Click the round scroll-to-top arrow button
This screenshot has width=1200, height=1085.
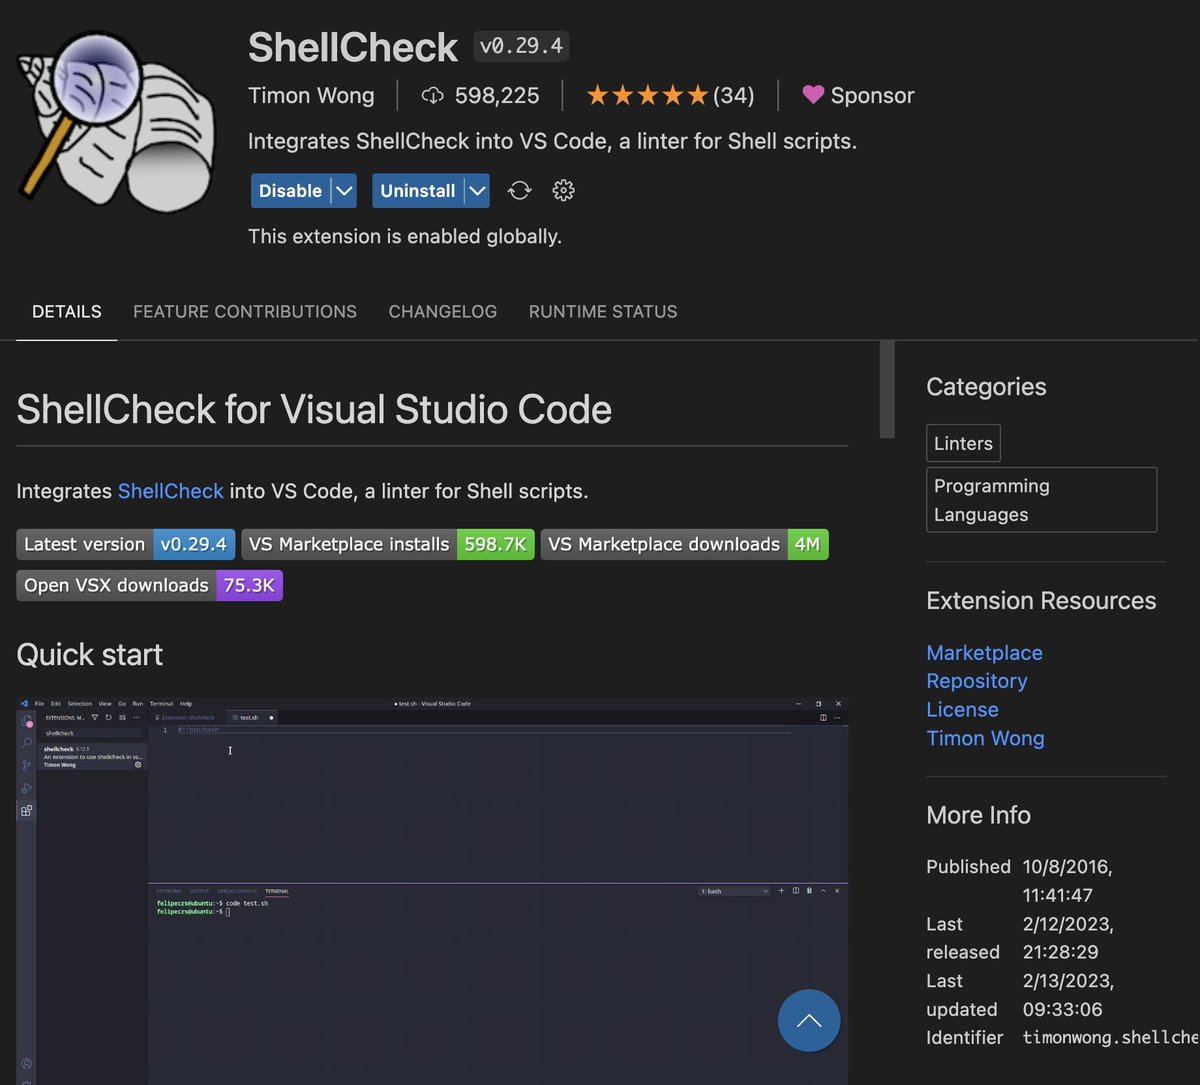(x=809, y=1020)
